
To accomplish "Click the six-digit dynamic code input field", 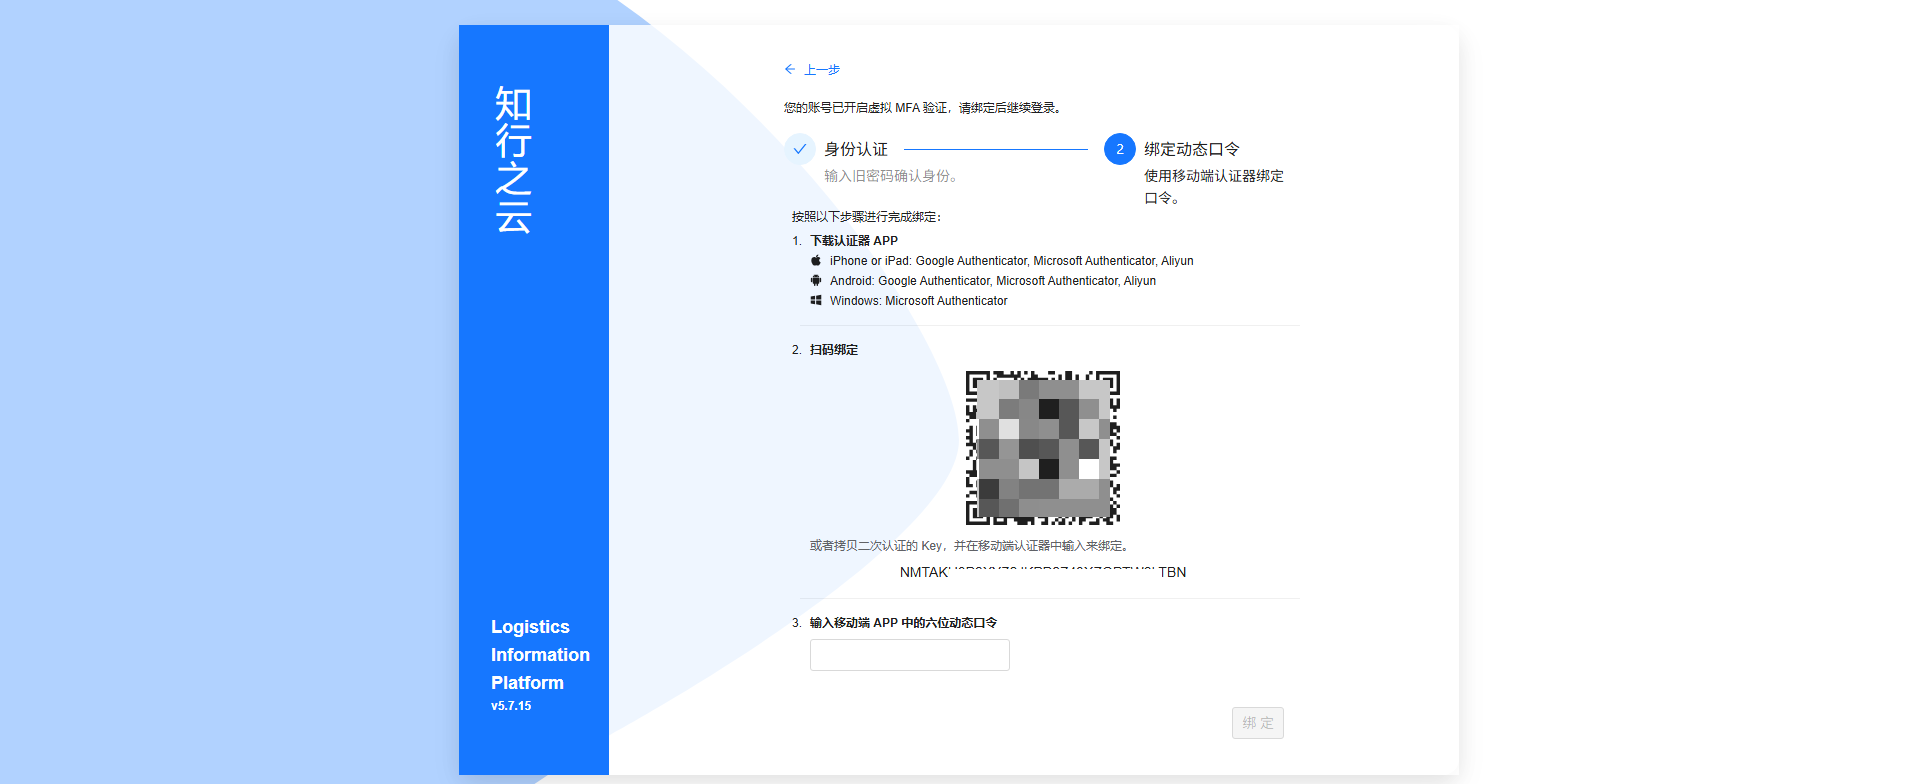I will pos(909,655).
